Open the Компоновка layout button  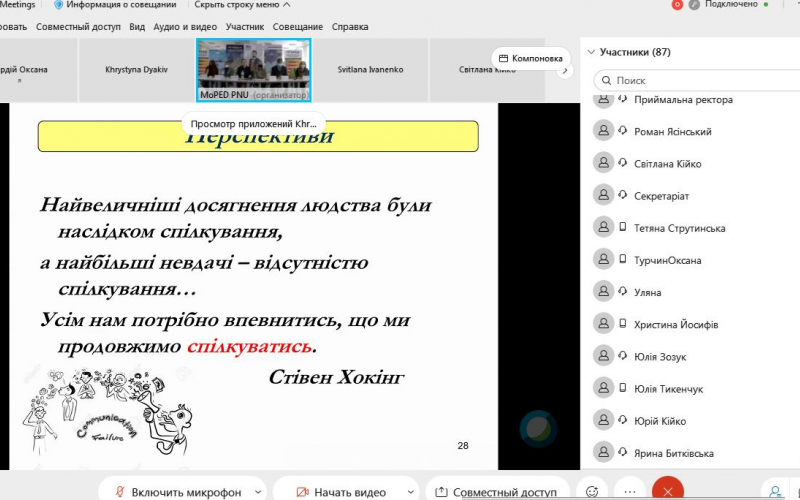click(531, 58)
